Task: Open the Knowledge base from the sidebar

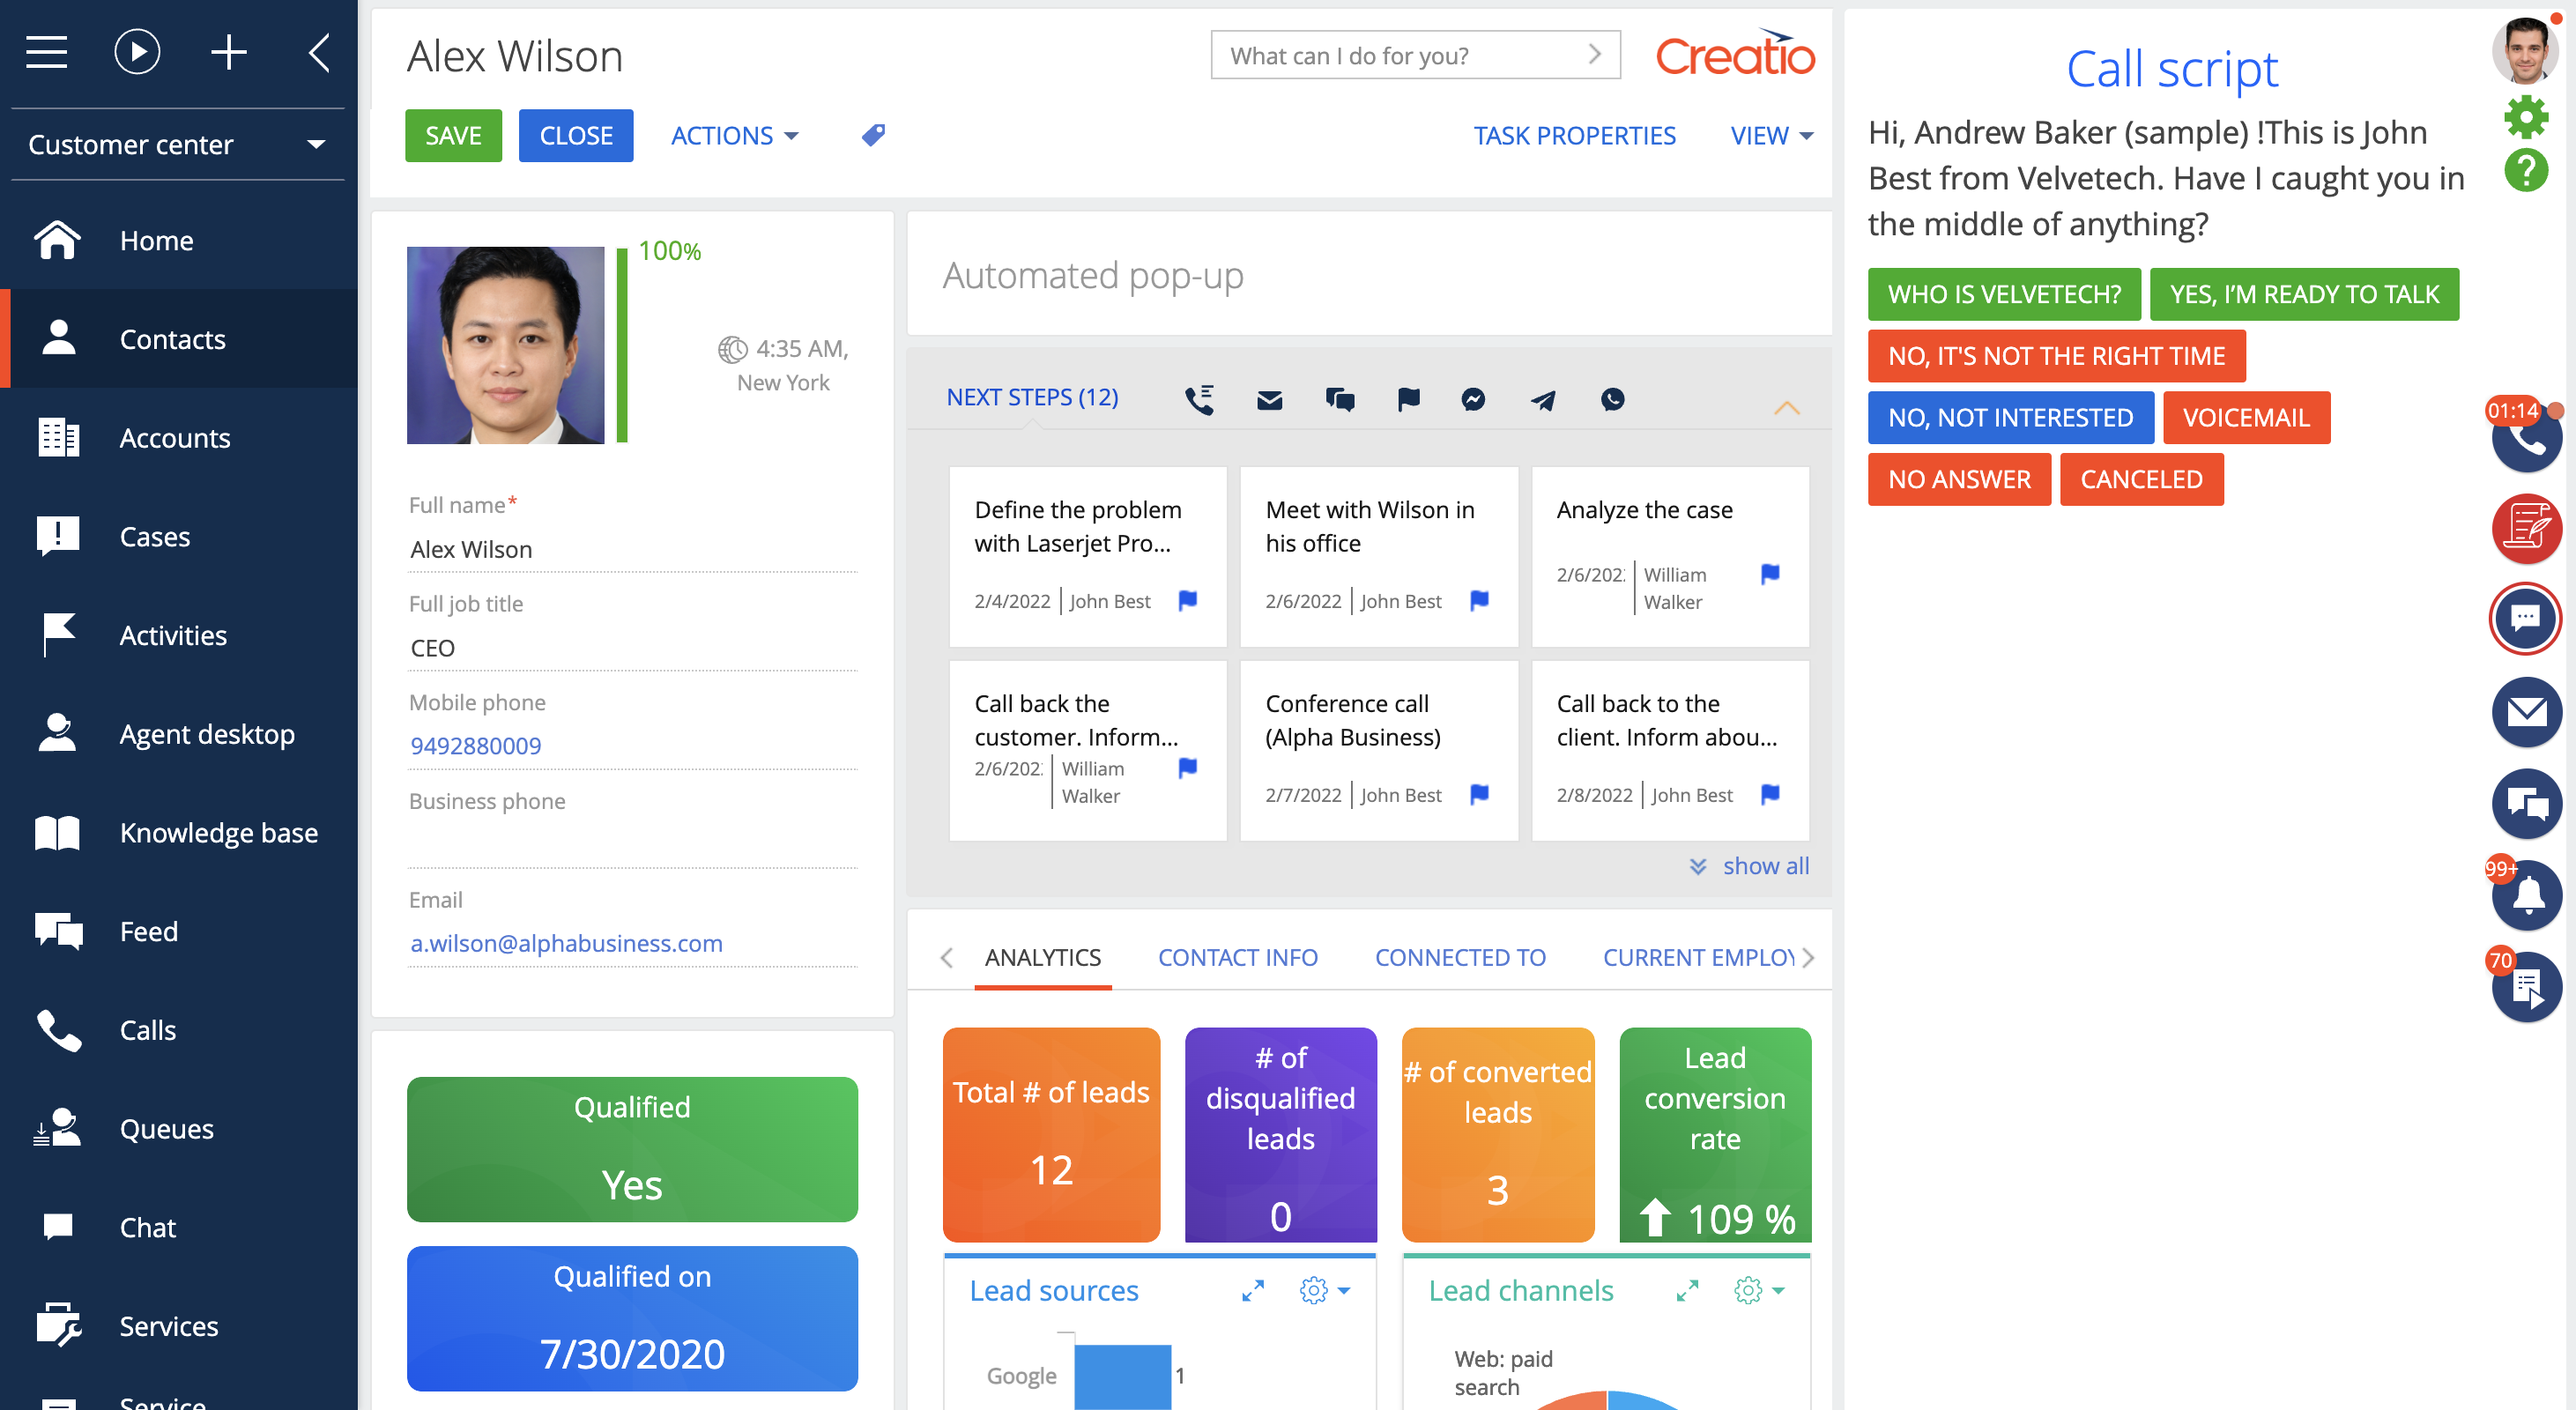Action: pos(219,832)
